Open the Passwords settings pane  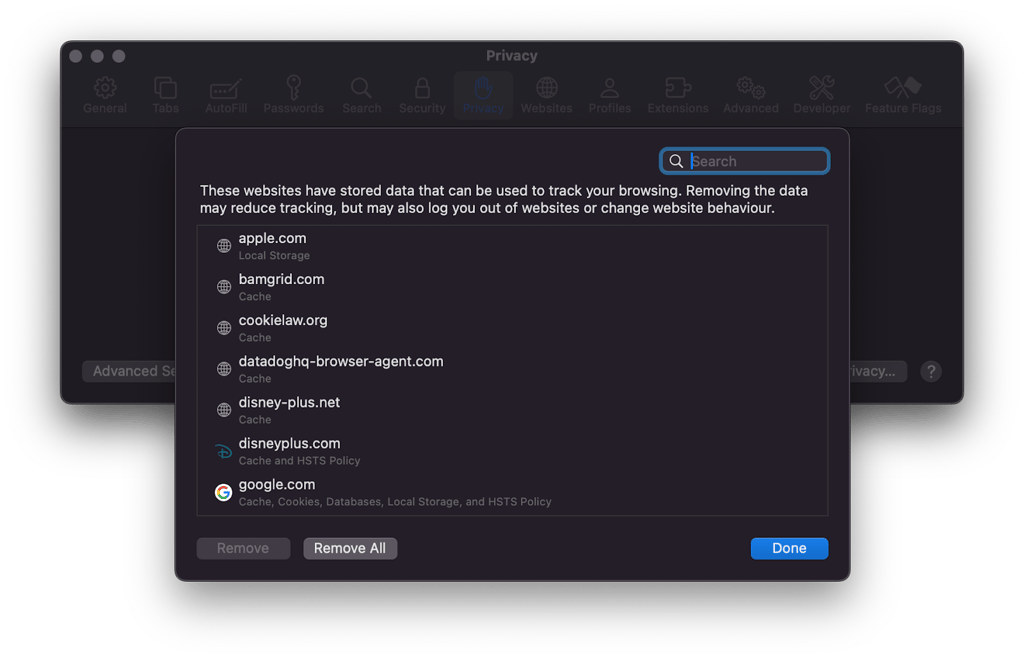coord(293,95)
